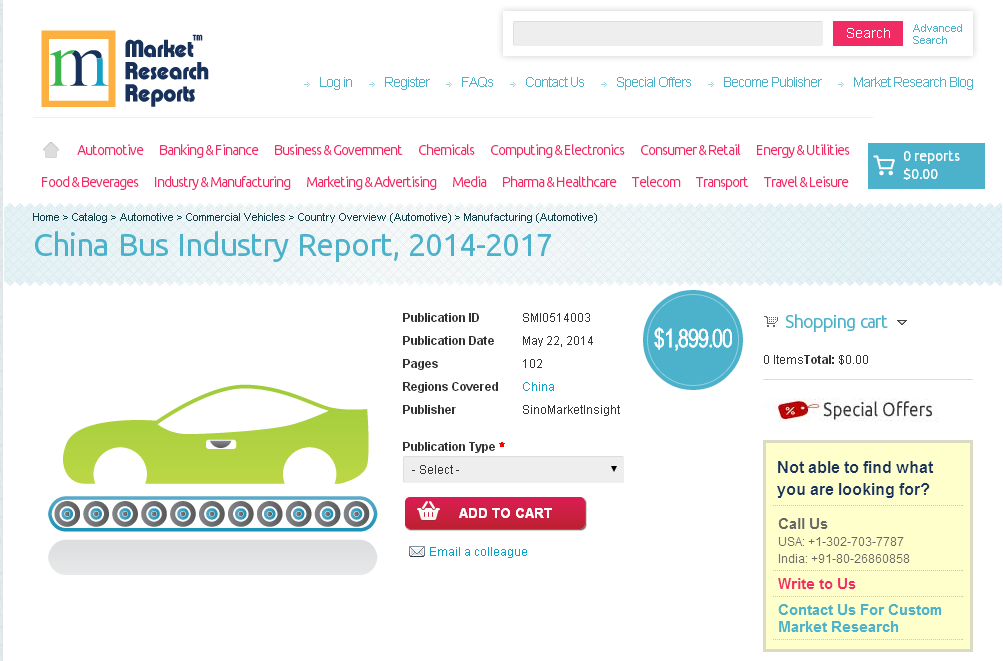Image resolution: width=1003 pixels, height=661 pixels.
Task: Select the Telecom category
Action: coord(656,182)
